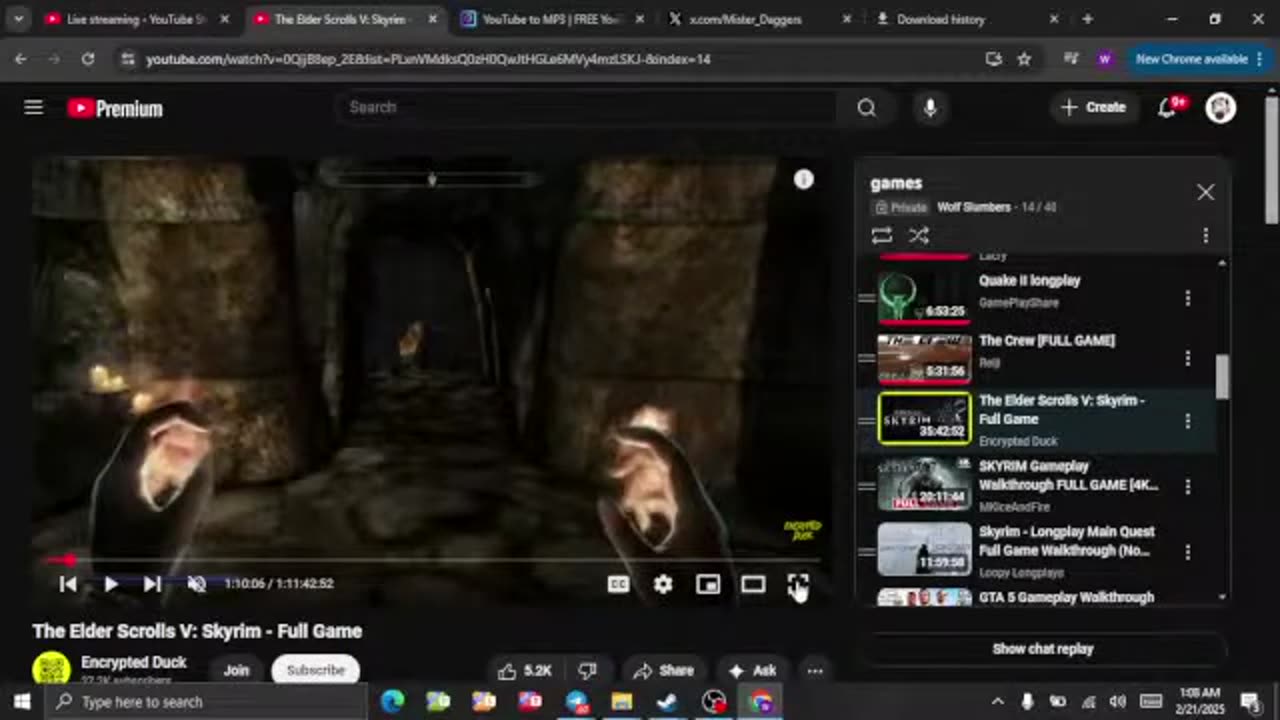Open the Windows Start menu
1280x720 pixels.
pyautogui.click(x=22, y=701)
